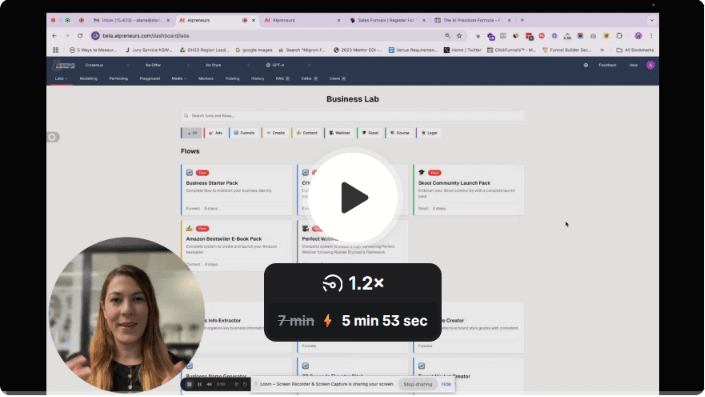
Task: Open the zoom magnifier in address bar
Action: coord(447,36)
